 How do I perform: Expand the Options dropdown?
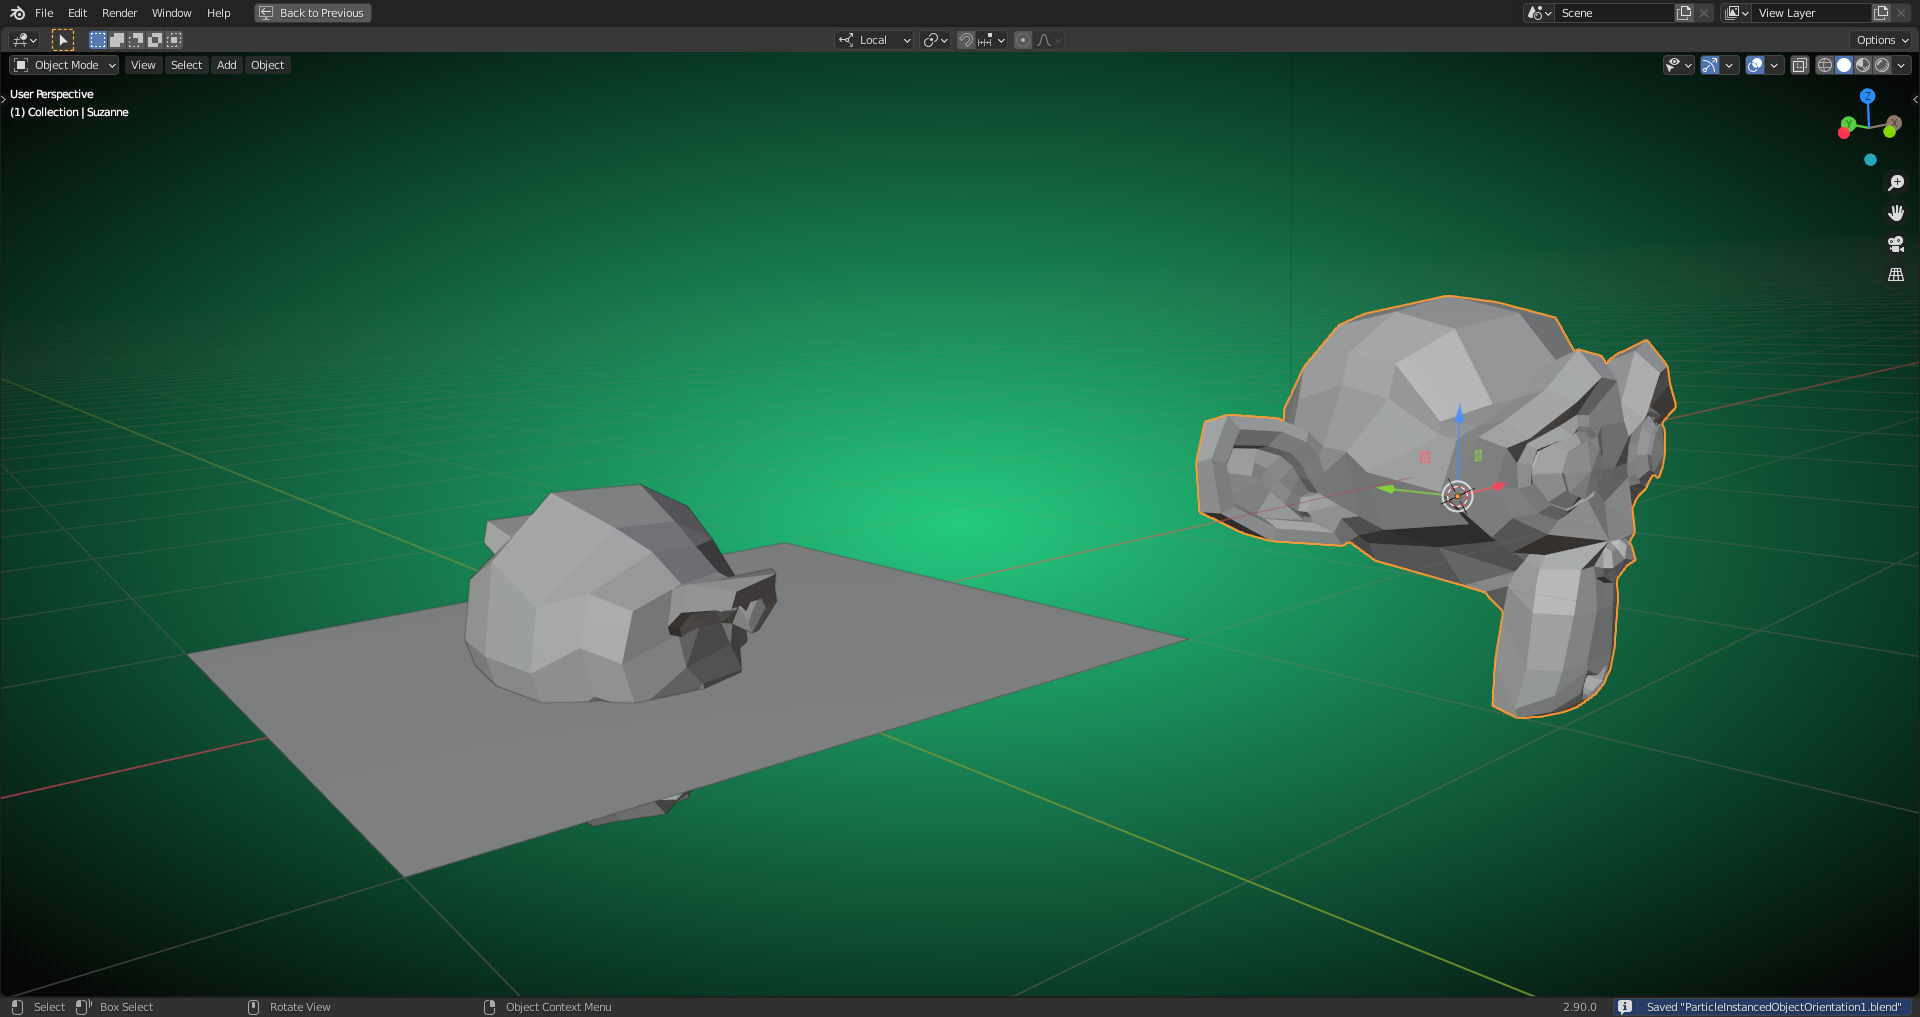1882,40
